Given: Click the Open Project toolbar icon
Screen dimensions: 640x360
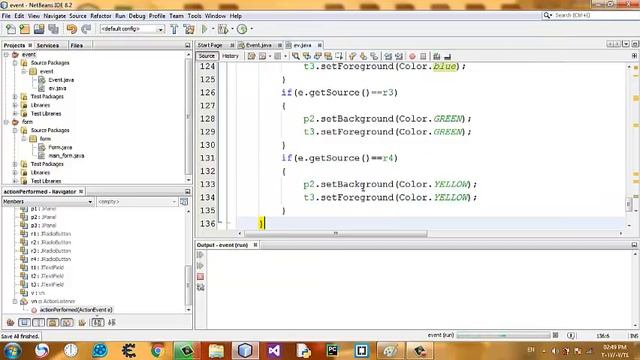Looking at the screenshot, I should 39,29.
